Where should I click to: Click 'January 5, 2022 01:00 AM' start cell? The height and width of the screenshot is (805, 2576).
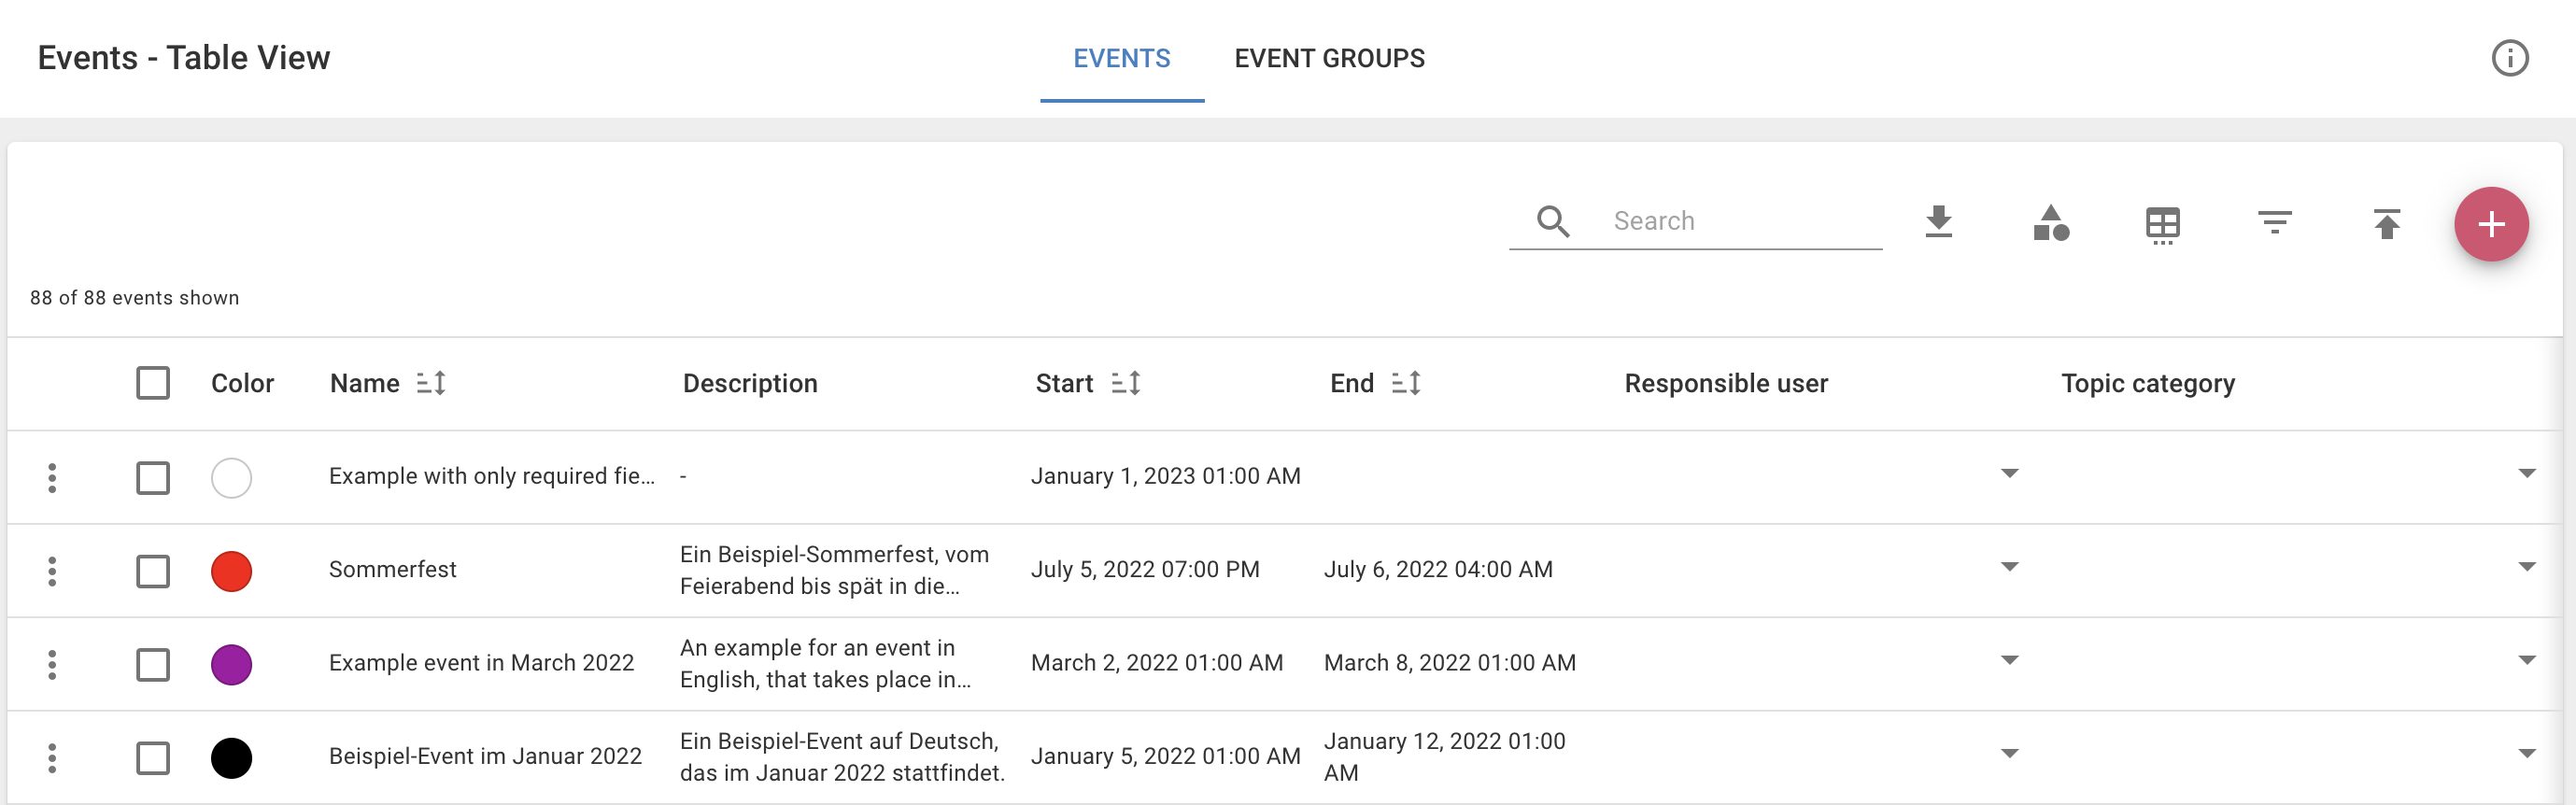1165,756
